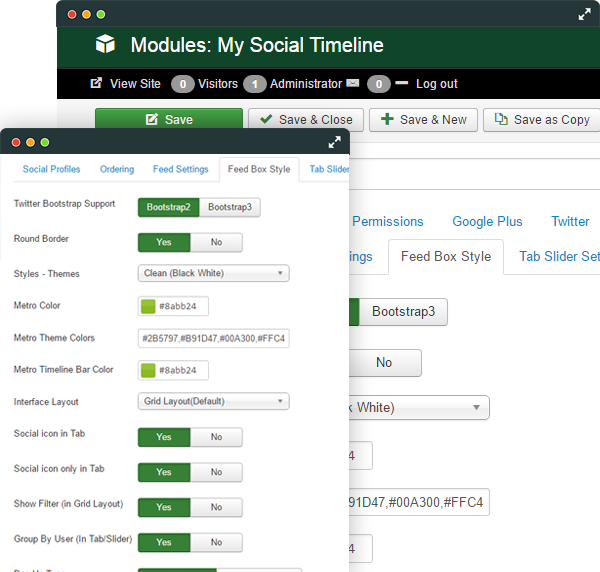Image resolution: width=600 pixels, height=572 pixels.
Task: Set Social icon only in Tab to Yes
Action: (x=164, y=472)
